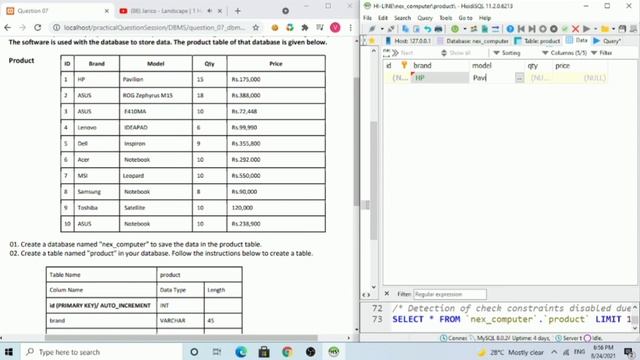Click the Run query play icon
The height and width of the screenshot is (360, 640).
tap(587, 29)
